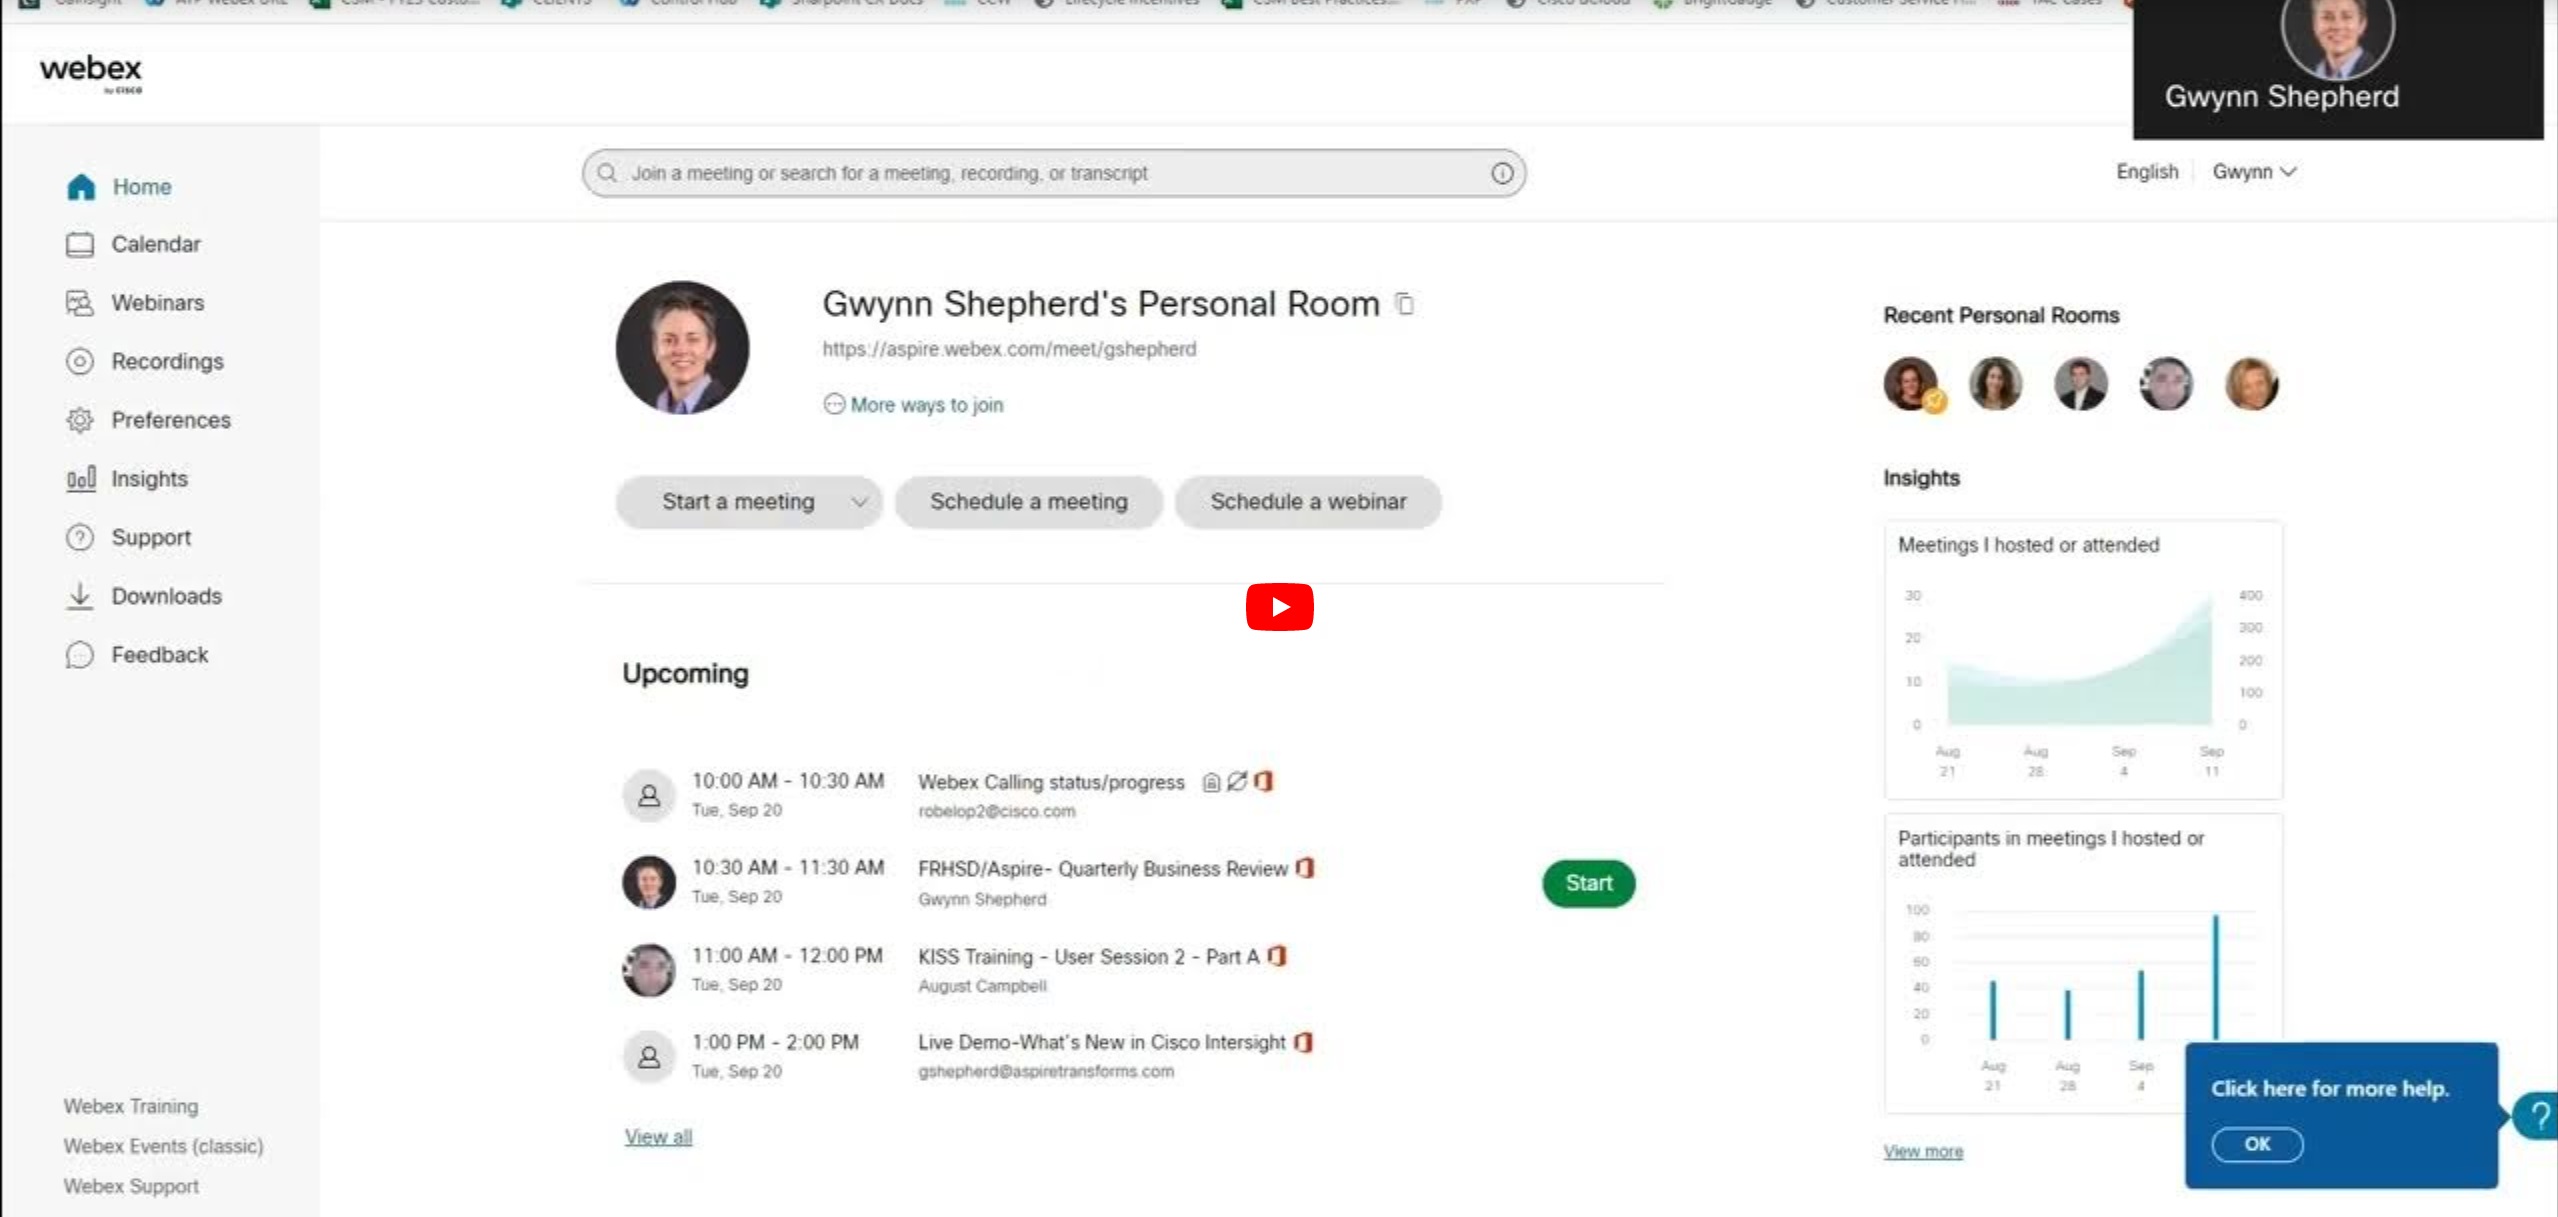
Task: Select the Preferences menu item
Action: click(x=170, y=419)
